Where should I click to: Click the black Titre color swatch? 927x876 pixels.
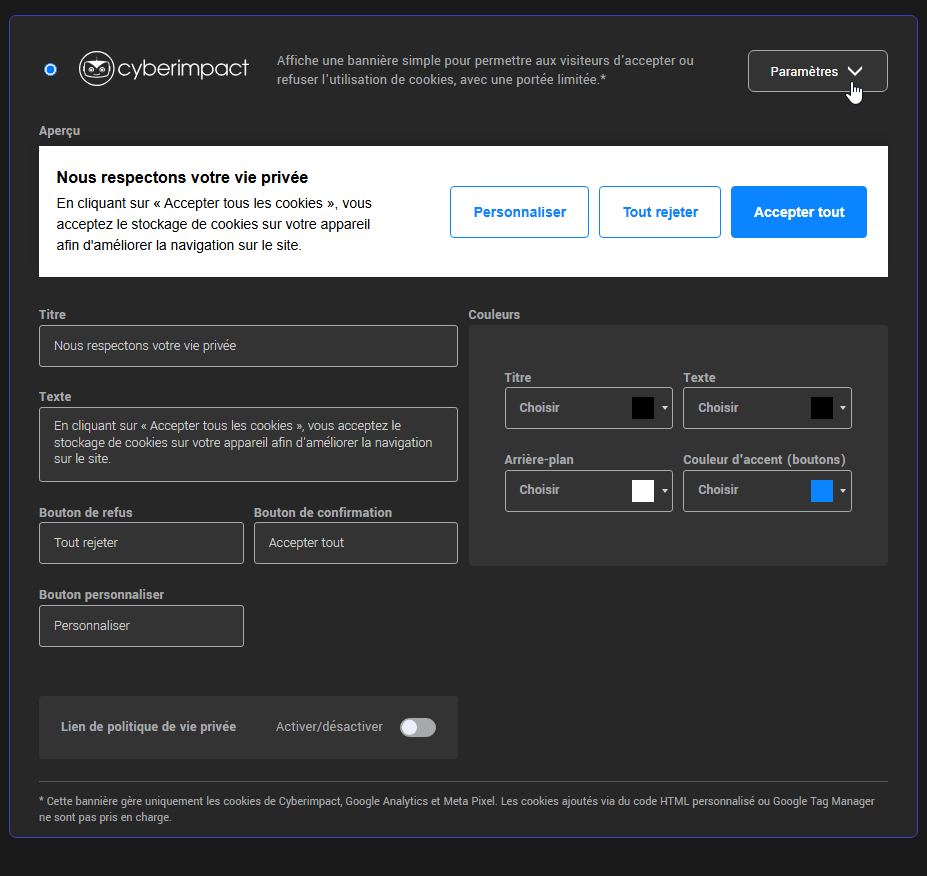tap(643, 408)
